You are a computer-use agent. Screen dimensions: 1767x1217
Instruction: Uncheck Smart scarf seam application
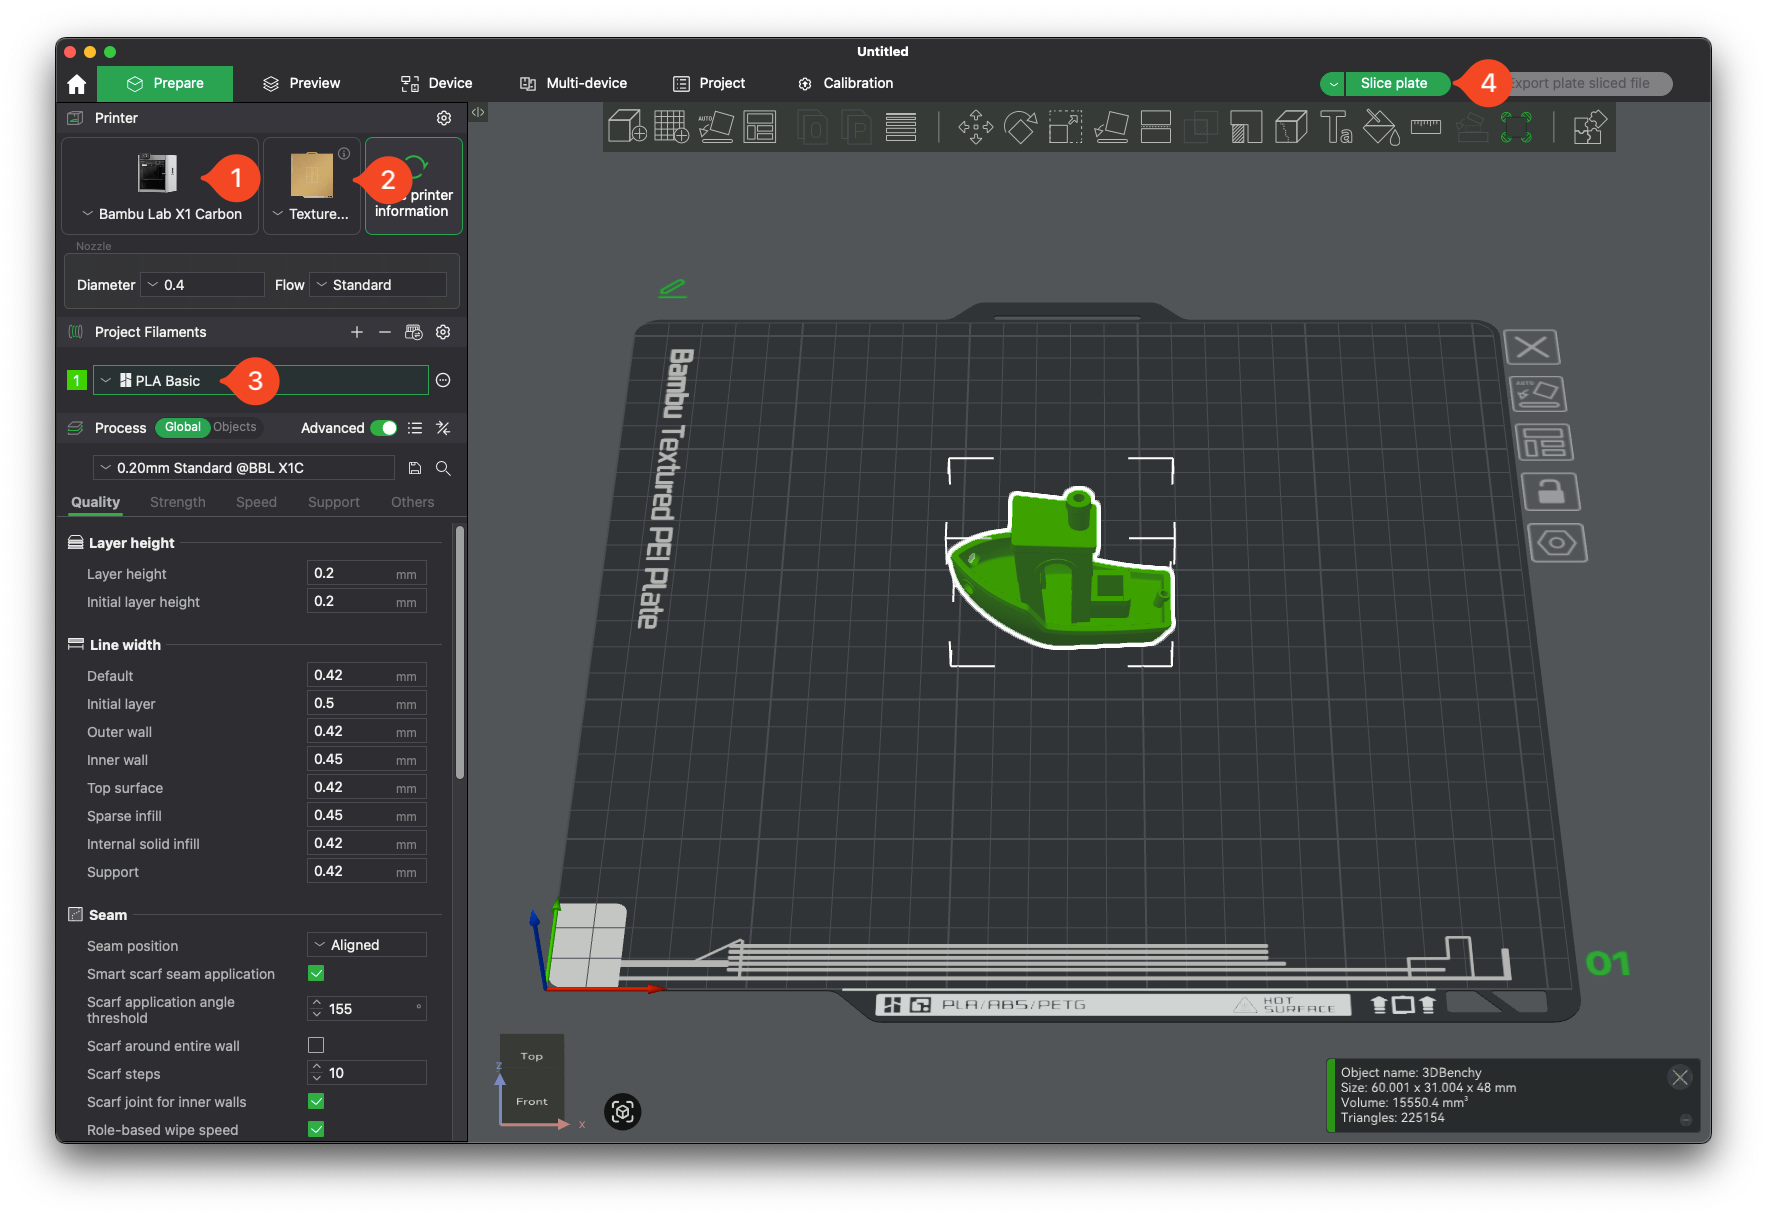pyautogui.click(x=316, y=973)
